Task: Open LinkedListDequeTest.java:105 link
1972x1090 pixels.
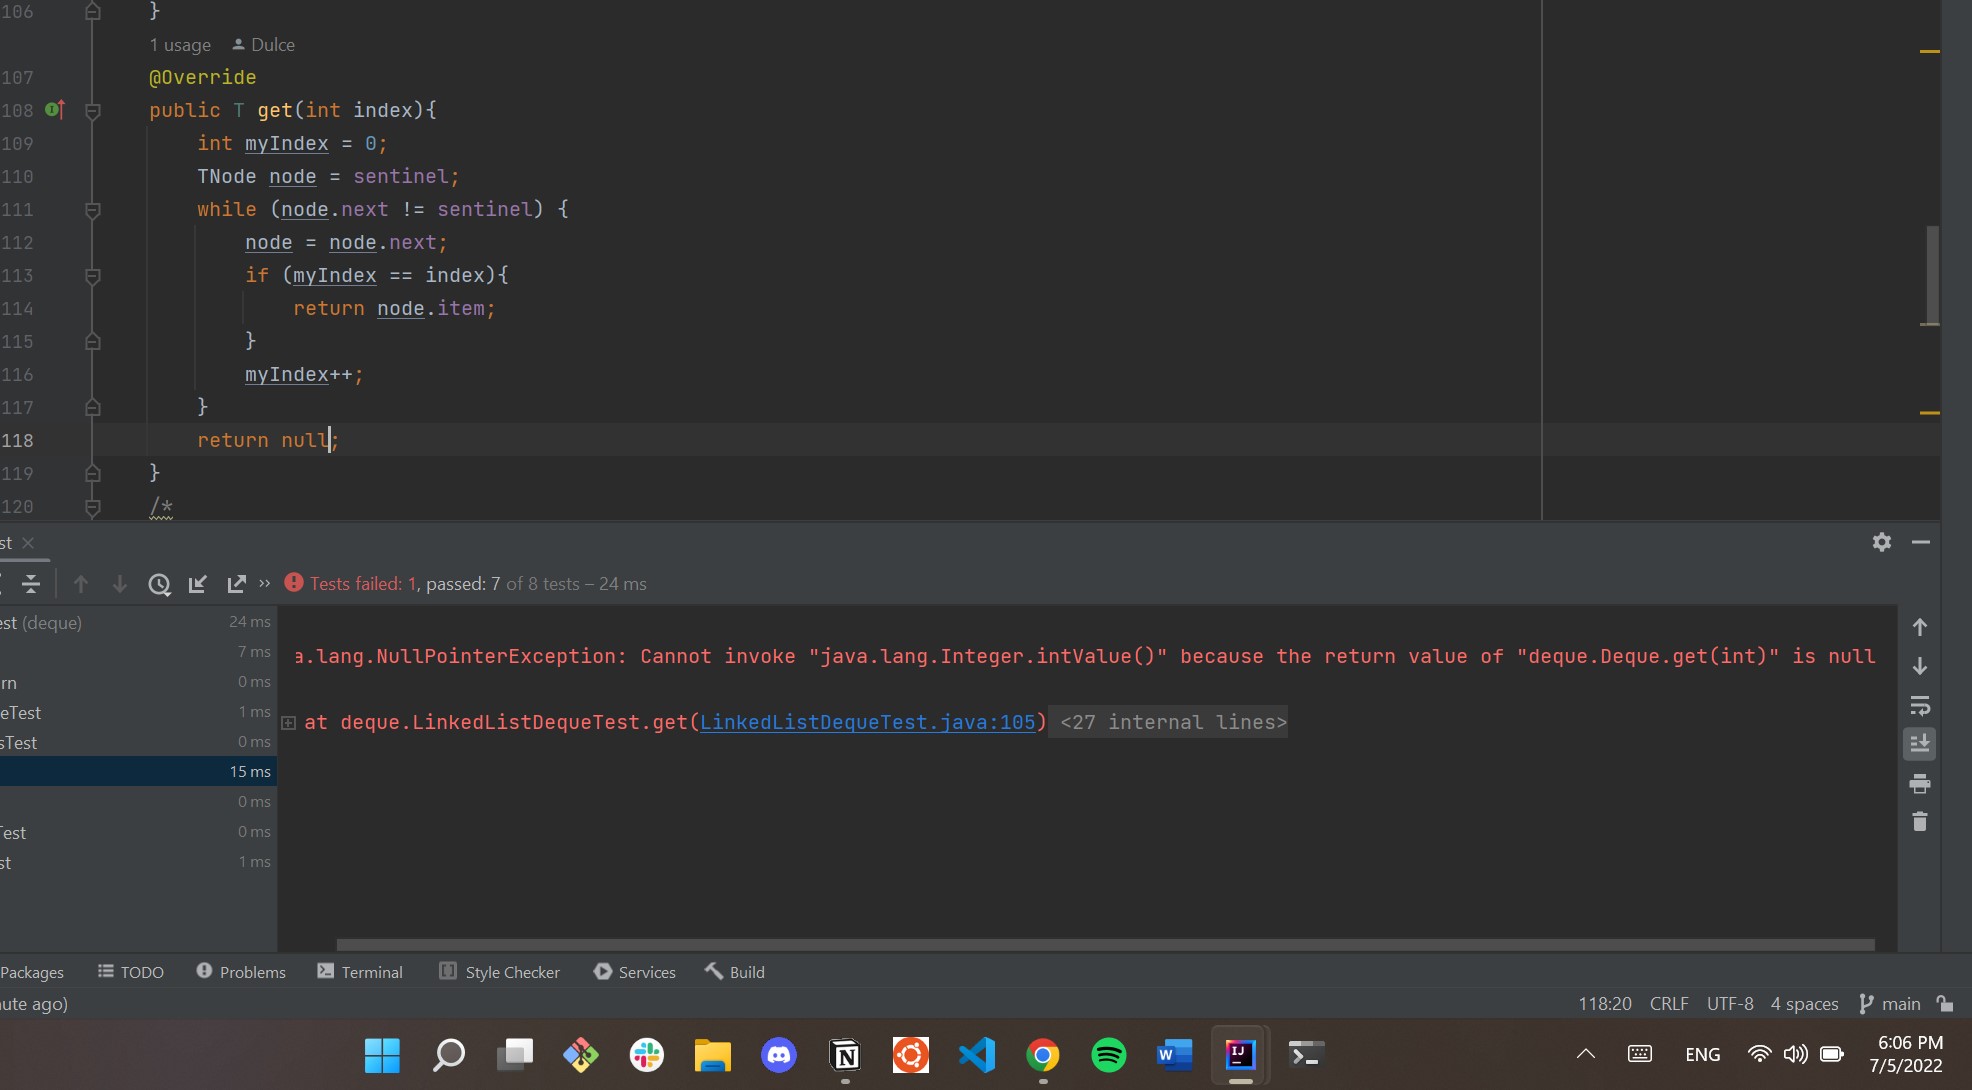Action: 867,722
